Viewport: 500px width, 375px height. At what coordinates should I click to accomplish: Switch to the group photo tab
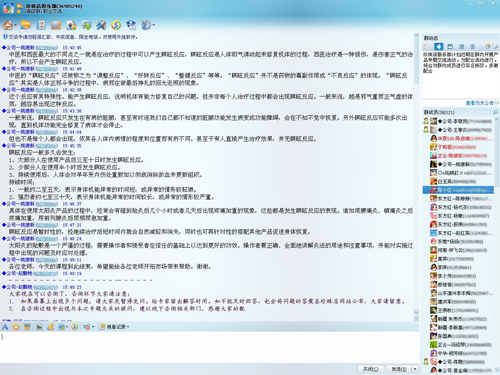tap(450, 46)
